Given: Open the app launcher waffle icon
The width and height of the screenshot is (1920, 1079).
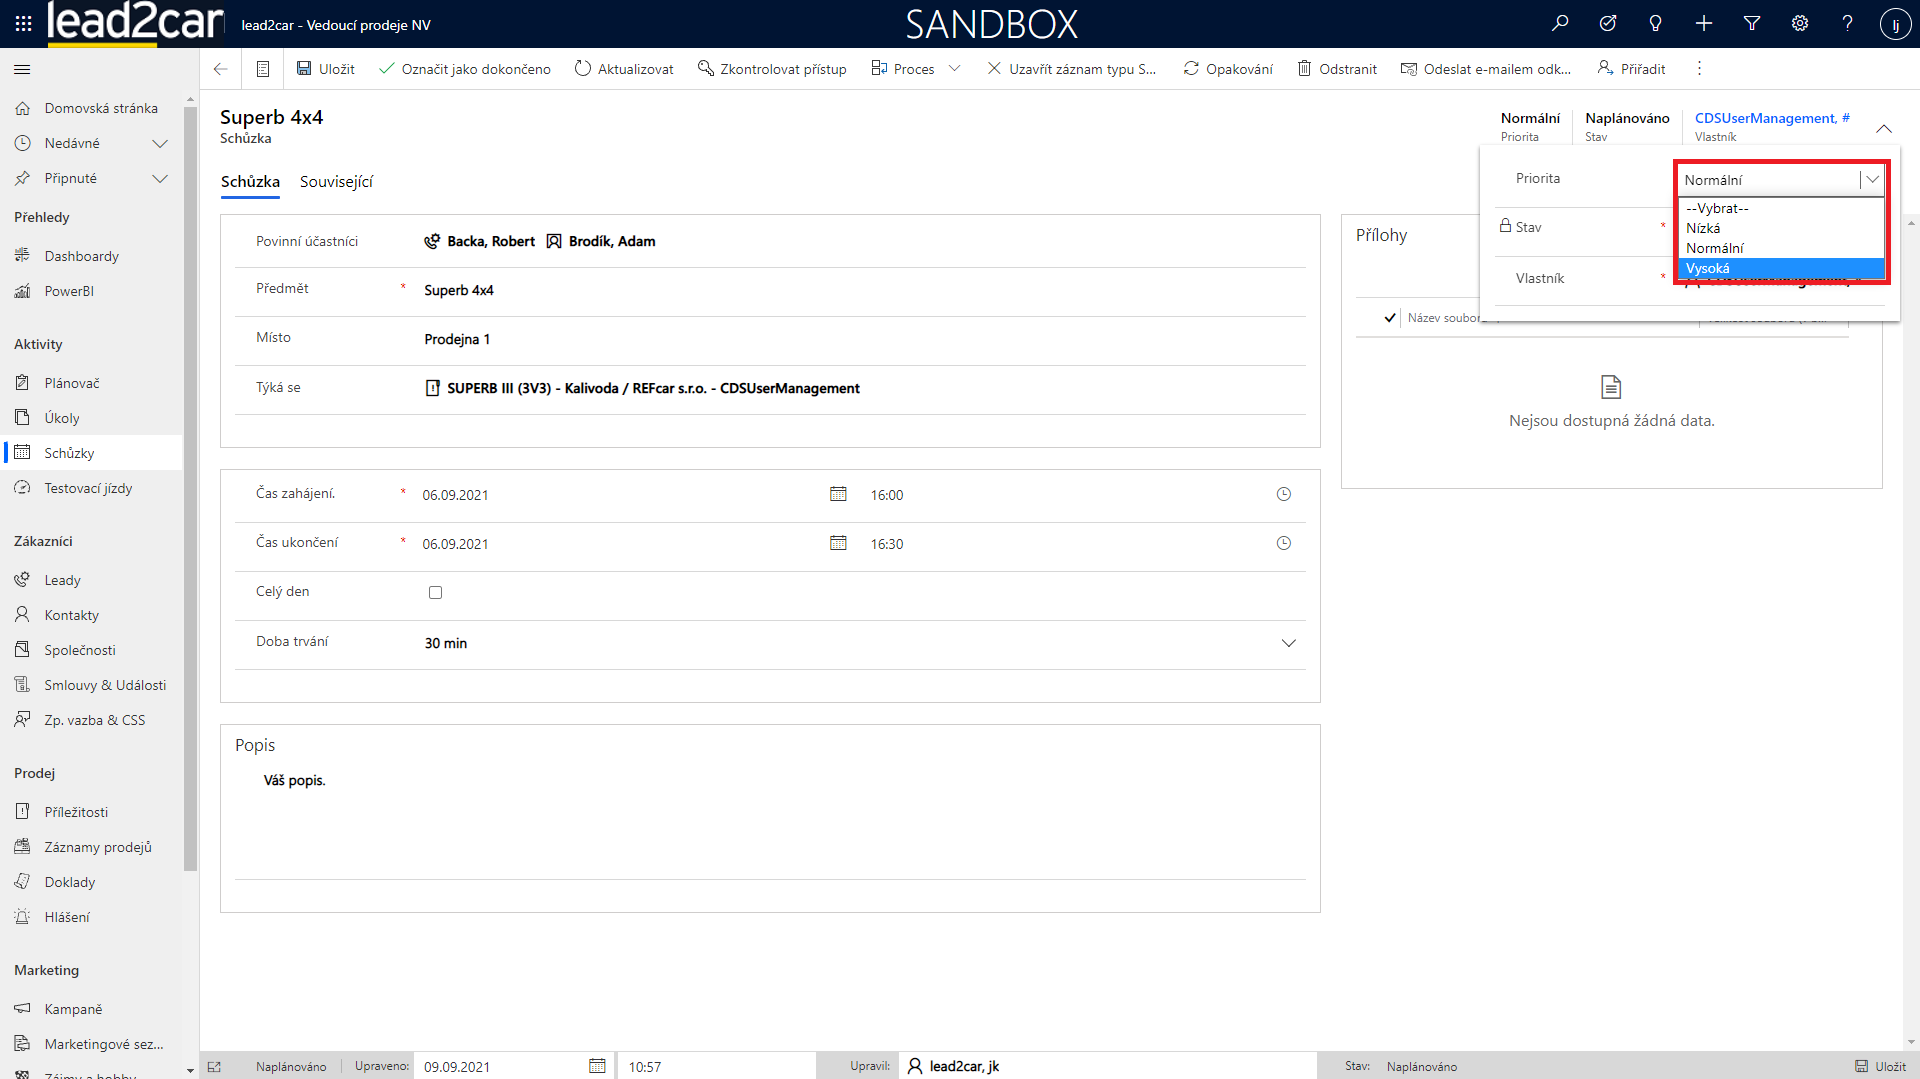Looking at the screenshot, I should click(23, 23).
